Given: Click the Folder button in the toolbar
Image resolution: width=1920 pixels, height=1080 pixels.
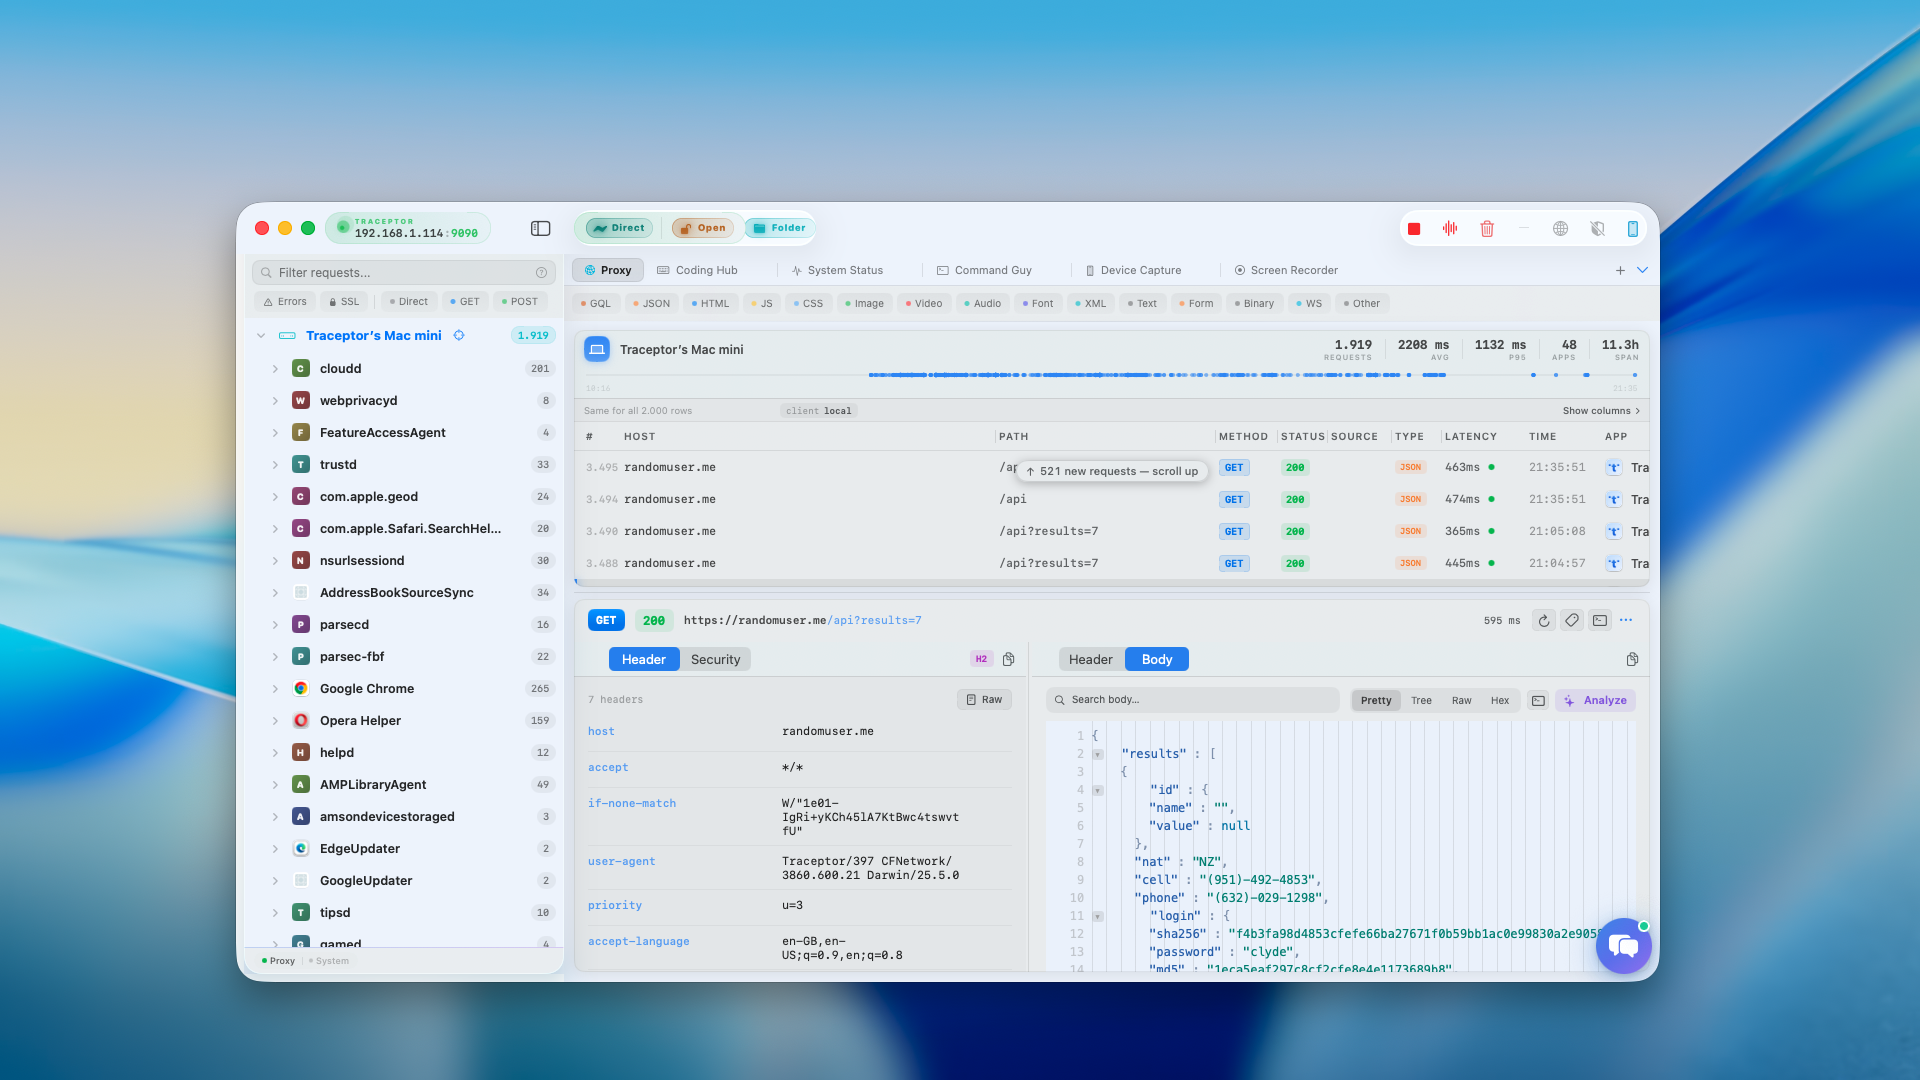Looking at the screenshot, I should (x=779, y=229).
